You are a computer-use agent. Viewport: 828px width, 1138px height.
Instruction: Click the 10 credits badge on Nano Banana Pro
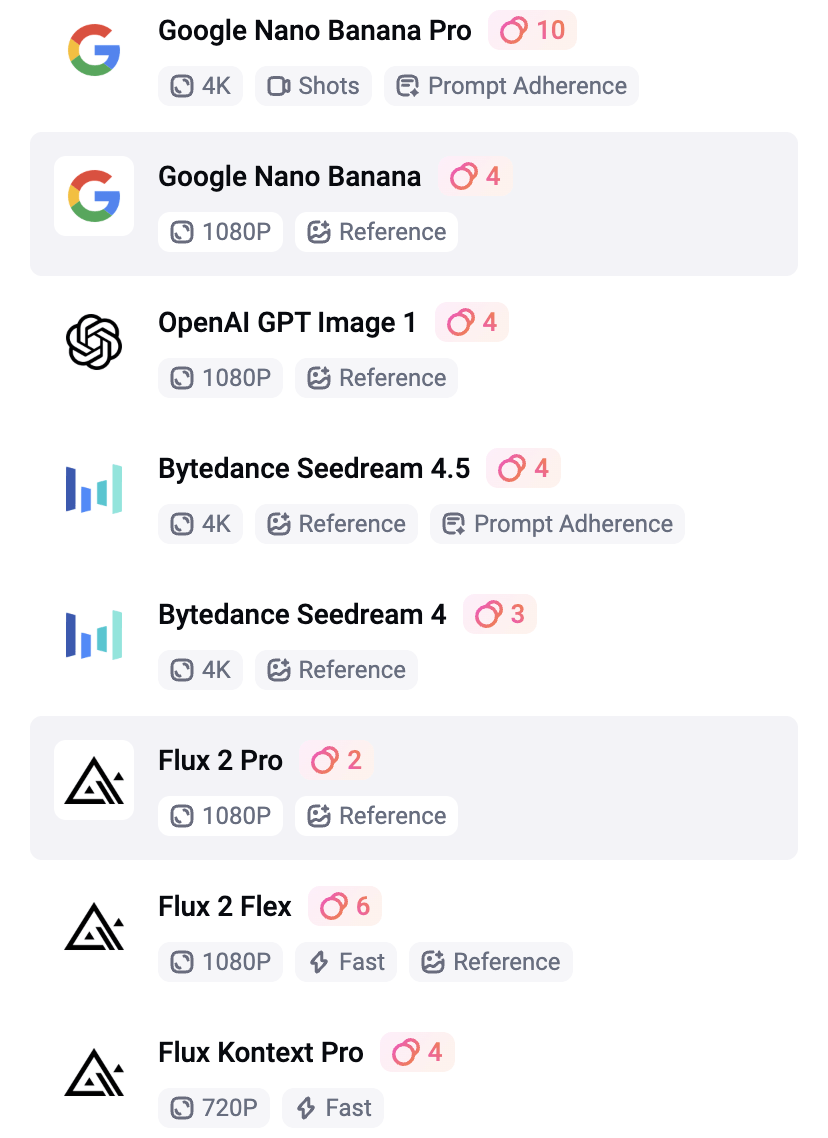pyautogui.click(x=533, y=31)
